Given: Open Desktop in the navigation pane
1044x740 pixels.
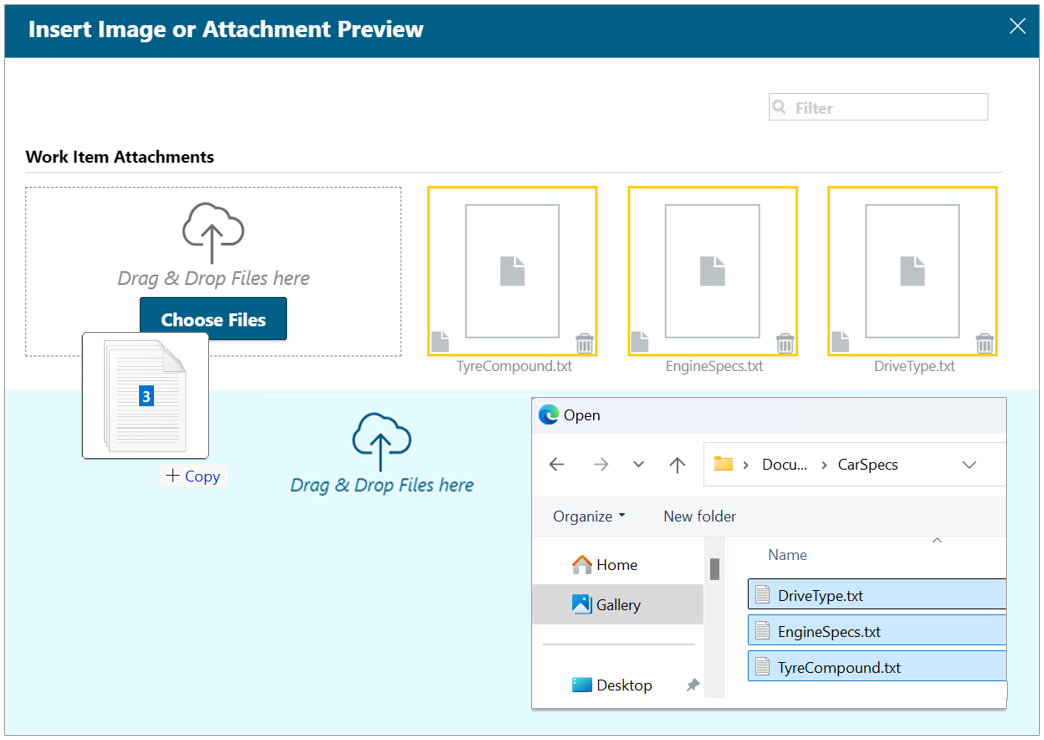Looking at the screenshot, I should pyautogui.click(x=612, y=685).
